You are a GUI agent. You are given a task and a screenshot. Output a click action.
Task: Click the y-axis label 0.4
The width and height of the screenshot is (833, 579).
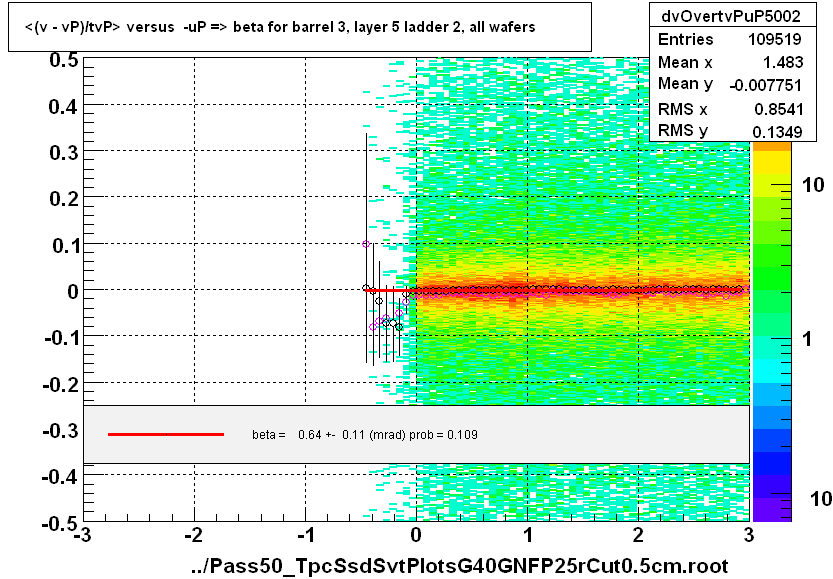point(64,107)
